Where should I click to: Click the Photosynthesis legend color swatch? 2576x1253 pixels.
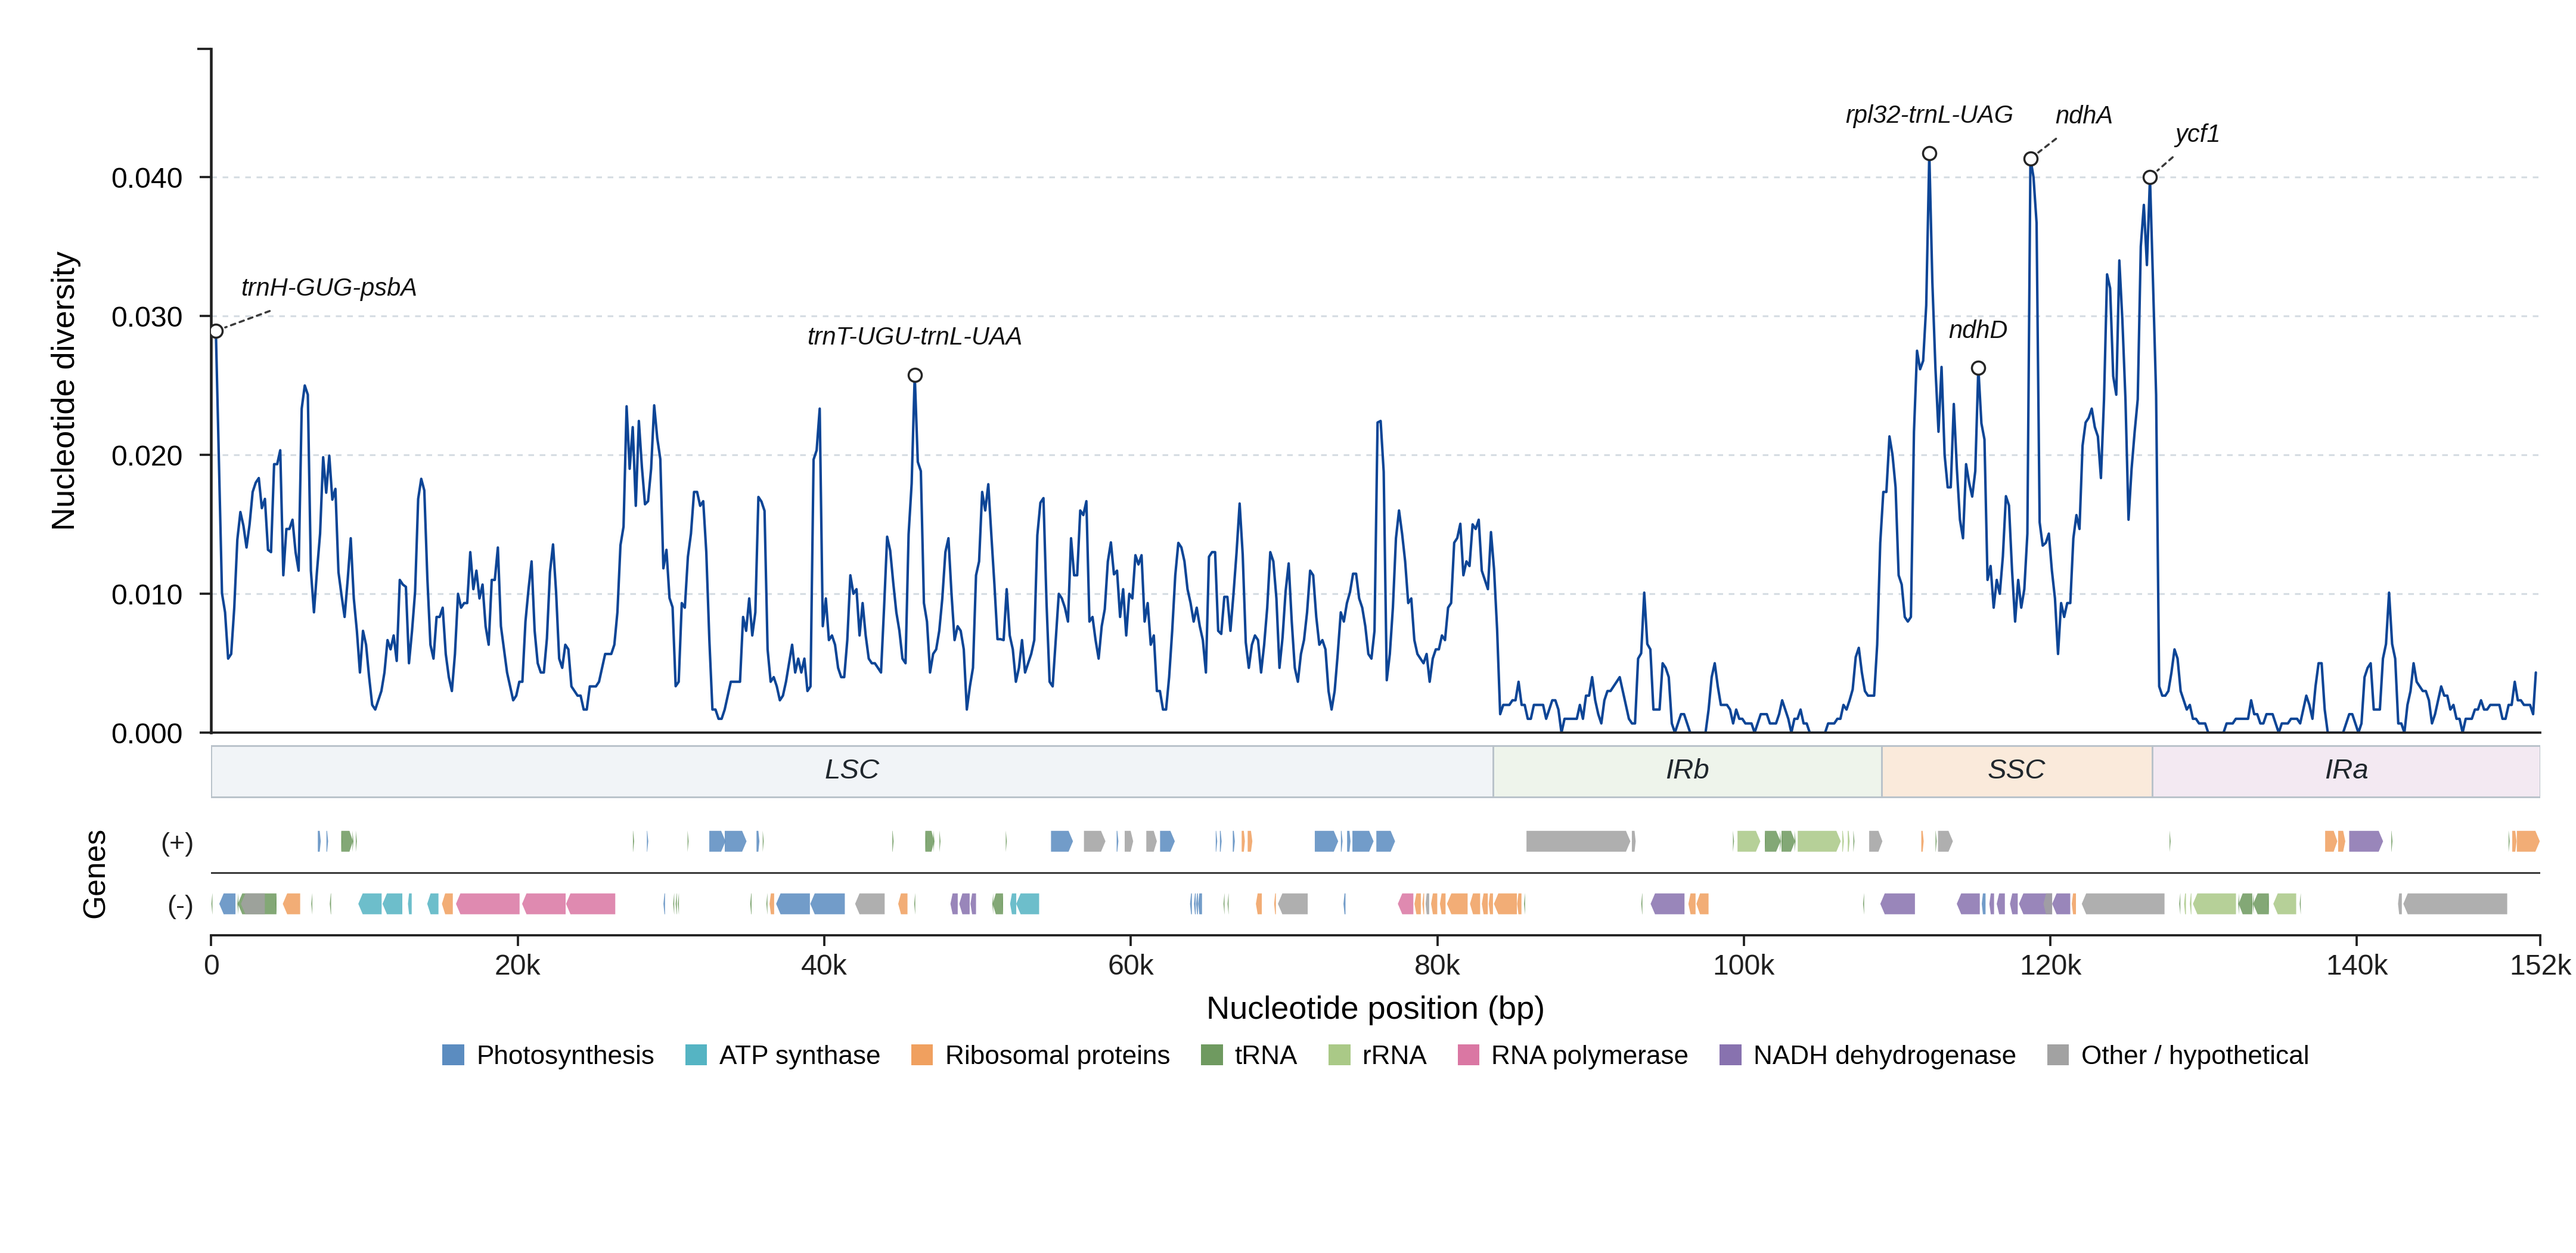click(453, 1055)
